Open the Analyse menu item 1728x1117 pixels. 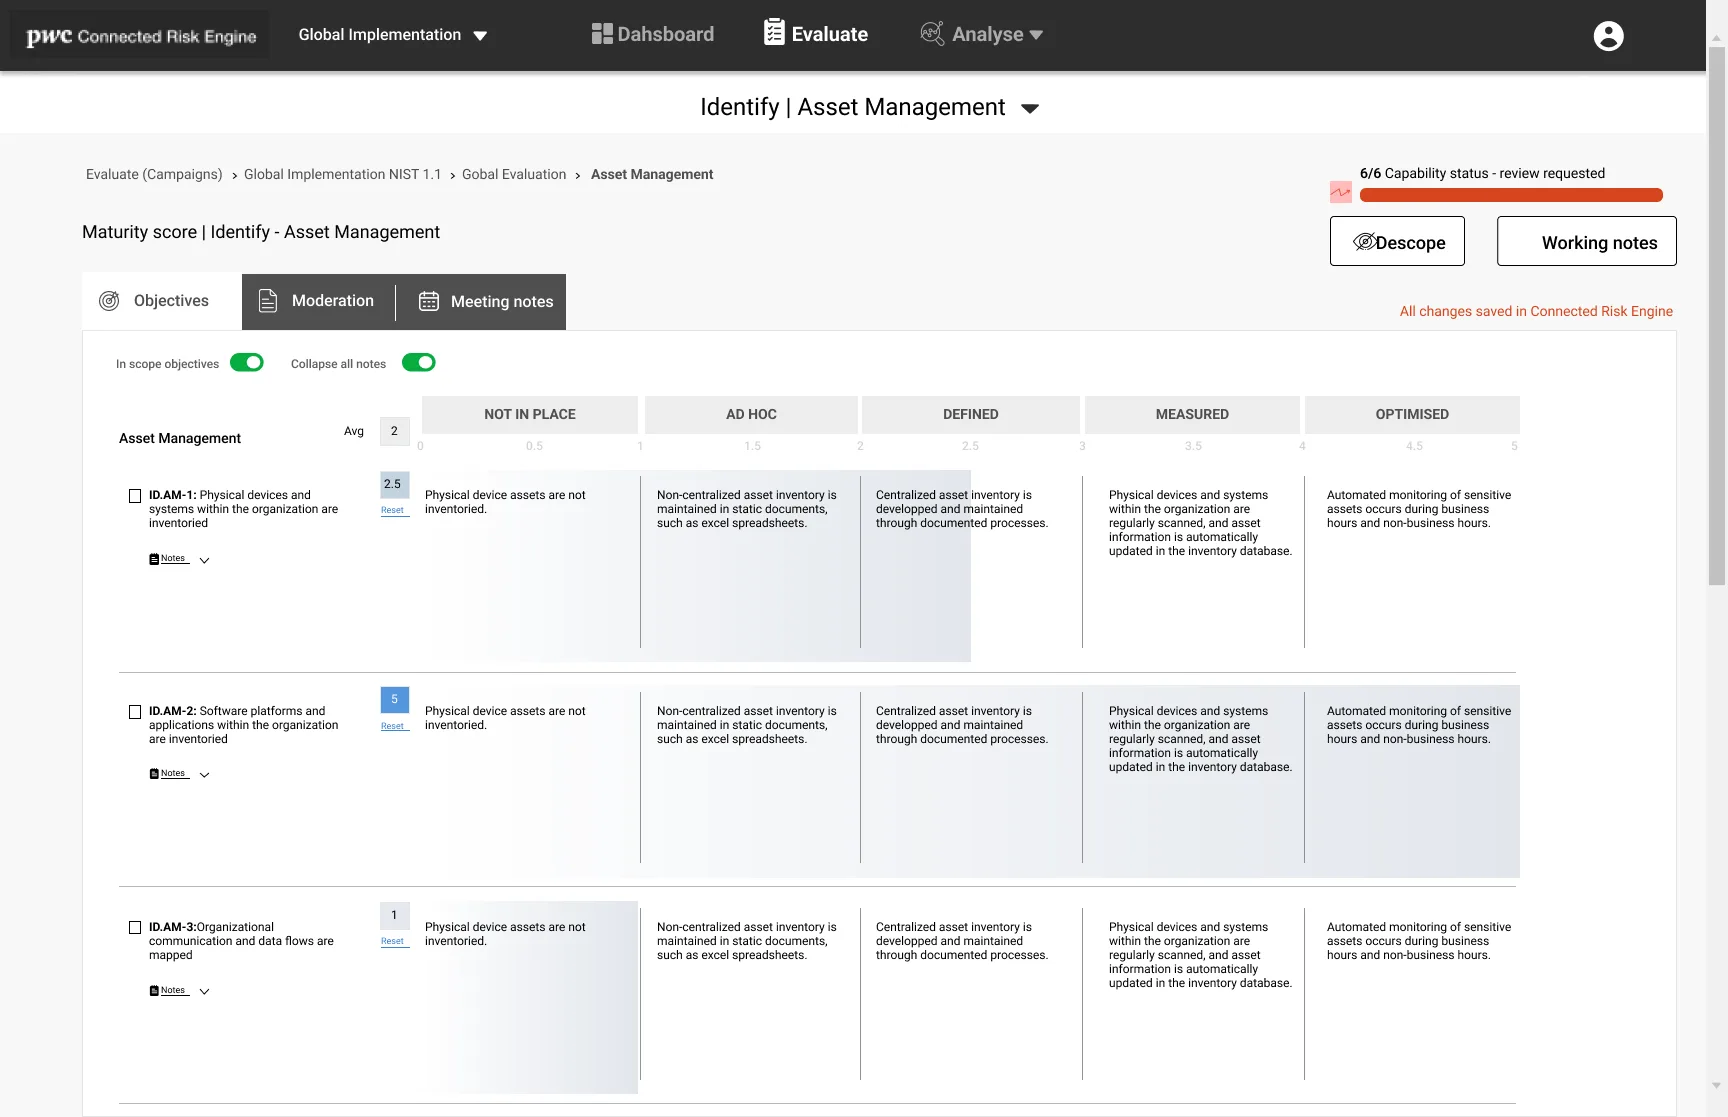[982, 34]
